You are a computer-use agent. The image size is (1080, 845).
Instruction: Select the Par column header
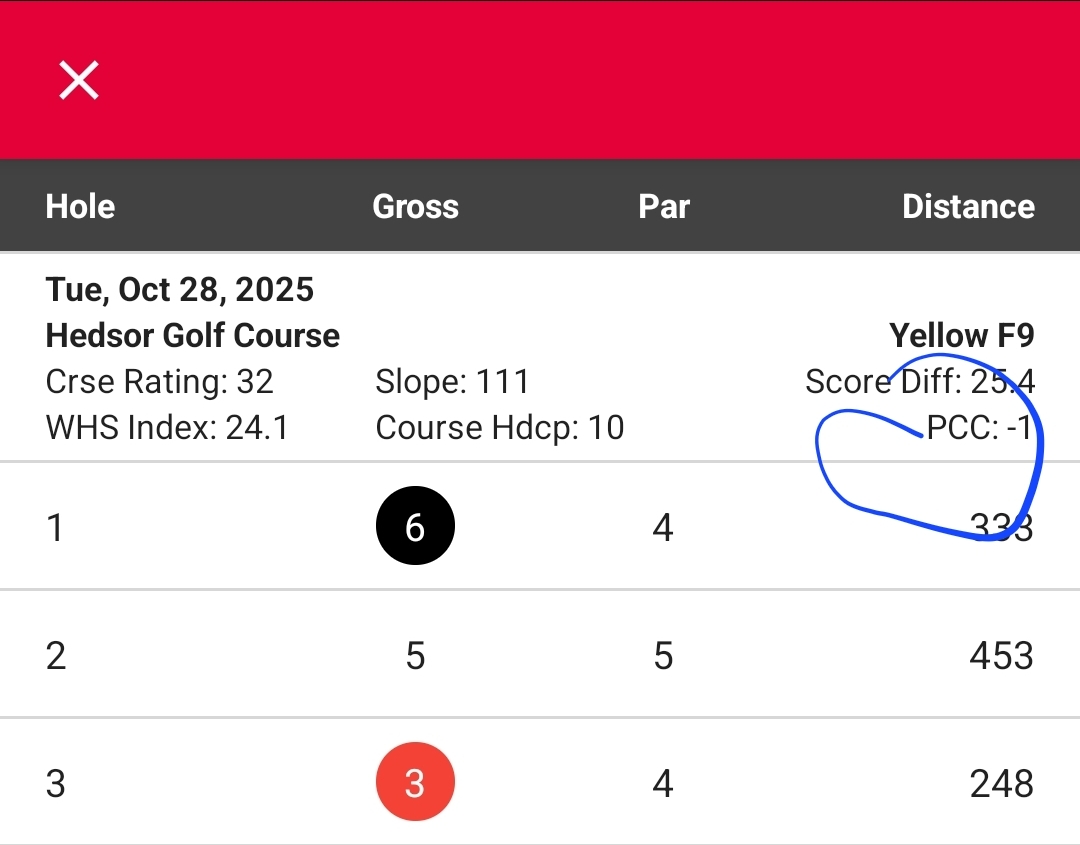click(664, 207)
